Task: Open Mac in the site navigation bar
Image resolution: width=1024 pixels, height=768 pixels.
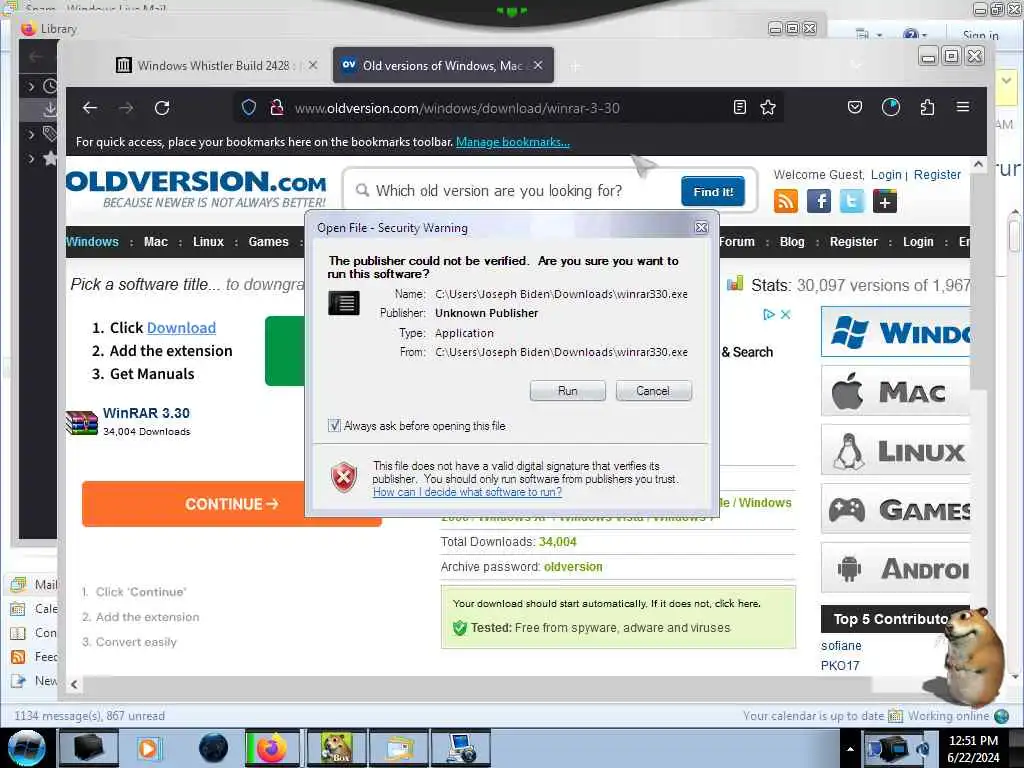Action: pyautogui.click(x=155, y=242)
